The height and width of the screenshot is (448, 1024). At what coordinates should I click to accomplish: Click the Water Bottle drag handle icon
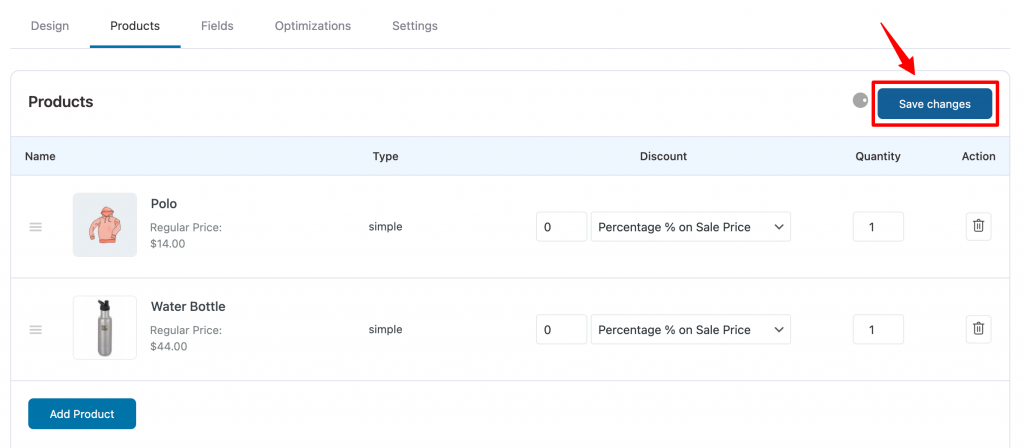pos(36,330)
